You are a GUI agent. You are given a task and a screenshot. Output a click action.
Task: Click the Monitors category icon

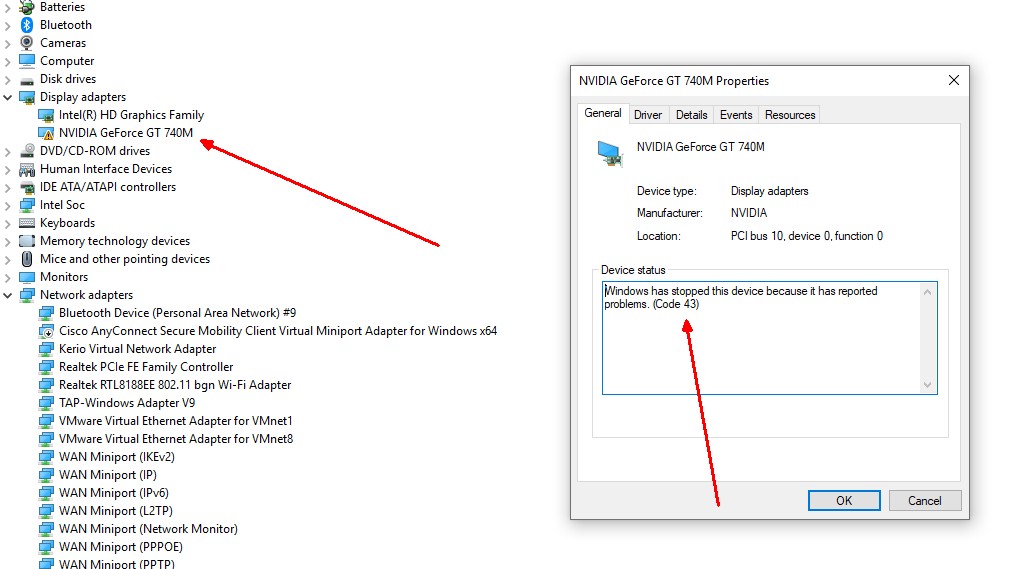pyautogui.click(x=26, y=277)
